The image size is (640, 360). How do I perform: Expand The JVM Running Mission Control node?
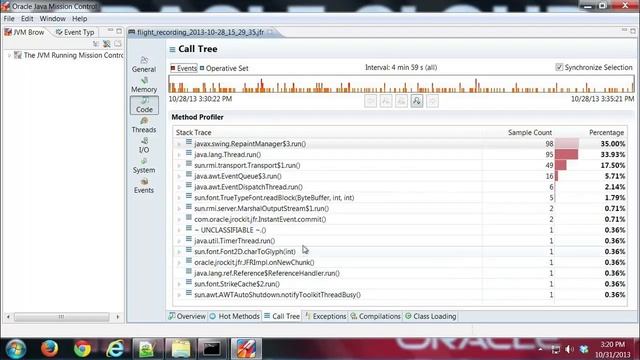(x=9, y=55)
